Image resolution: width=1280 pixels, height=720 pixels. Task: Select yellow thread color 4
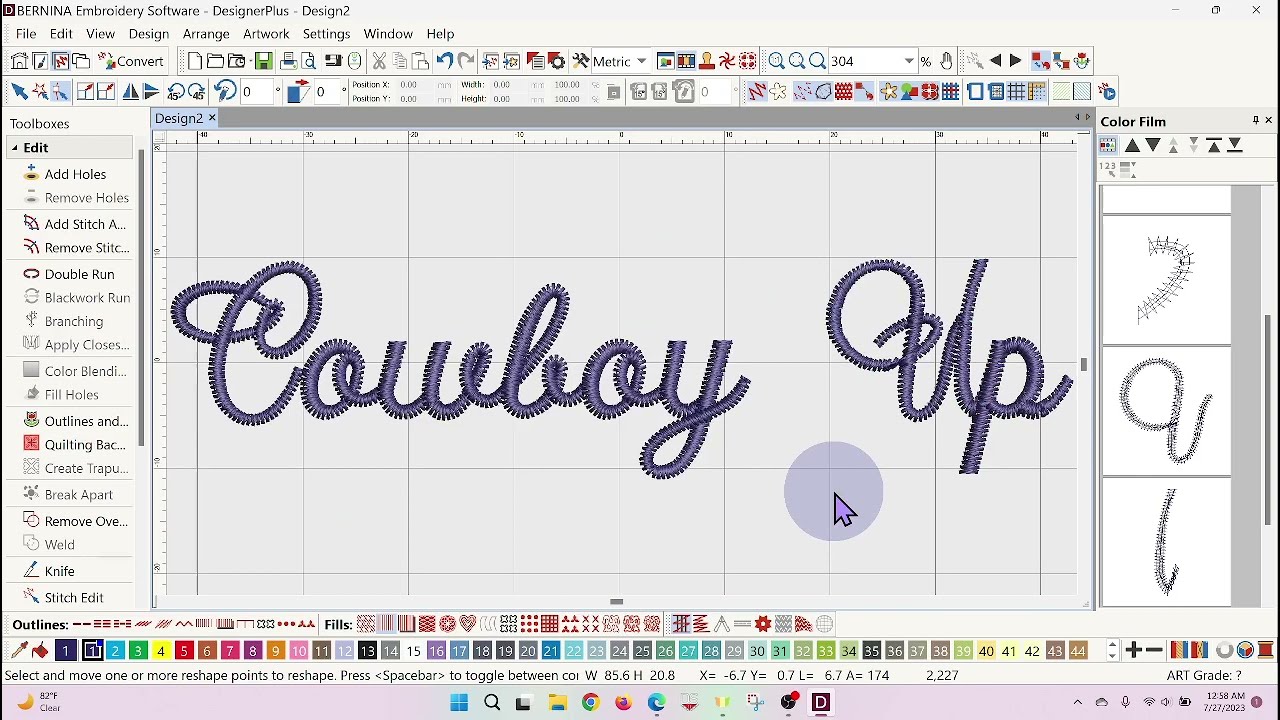(161, 652)
